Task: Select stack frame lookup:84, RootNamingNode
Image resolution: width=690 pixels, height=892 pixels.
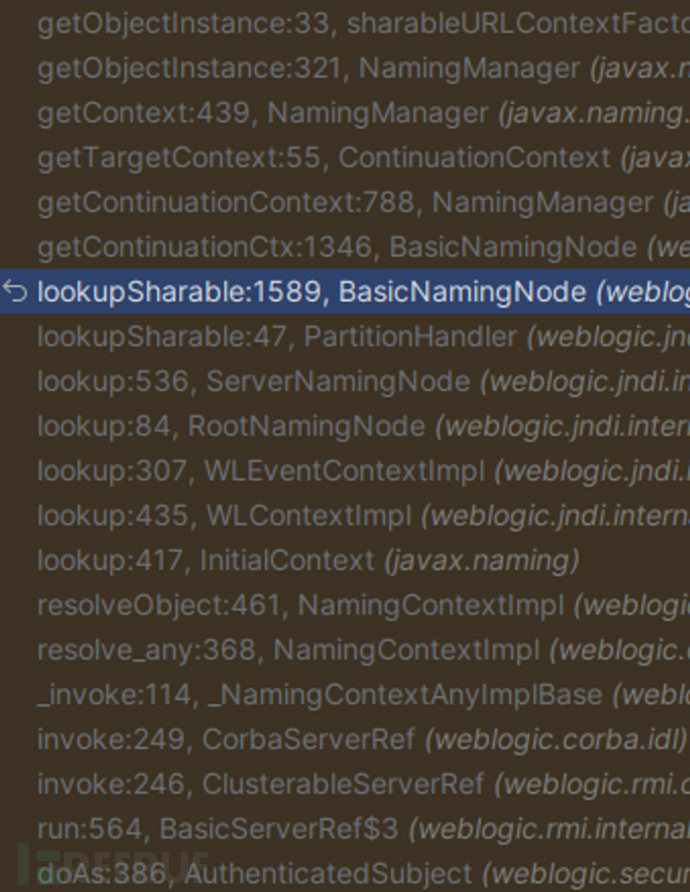Action: coord(345,426)
